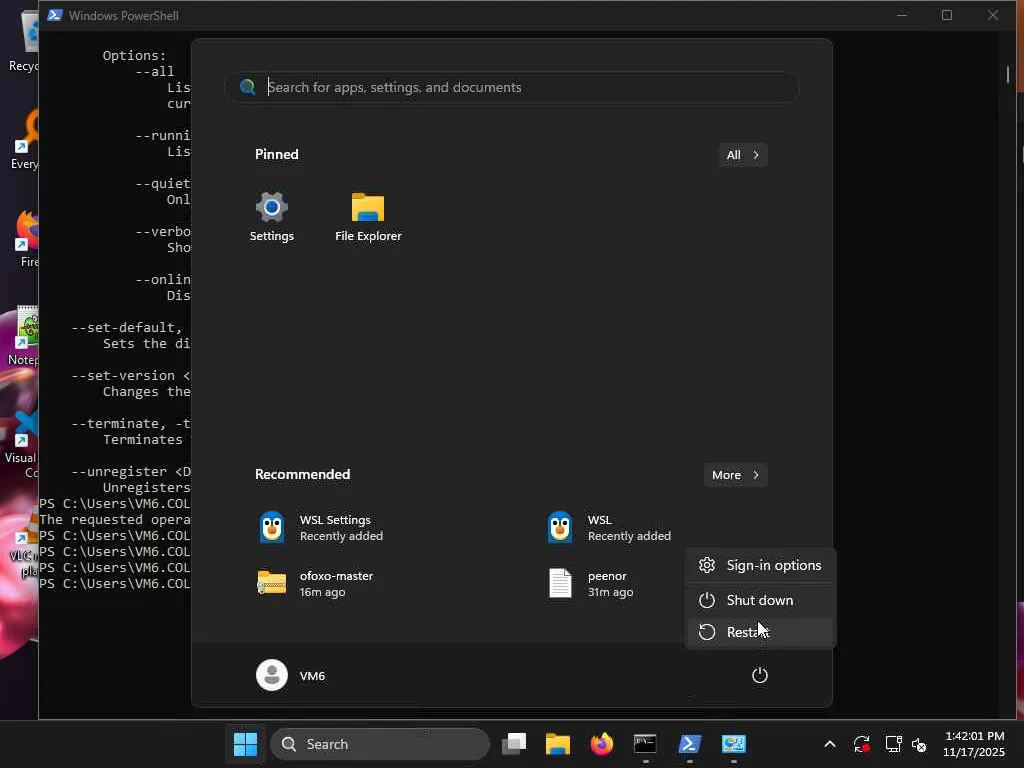The height and width of the screenshot is (768, 1024).
Task: Click the "--unregister" line in PowerShell
Action: click(131, 472)
